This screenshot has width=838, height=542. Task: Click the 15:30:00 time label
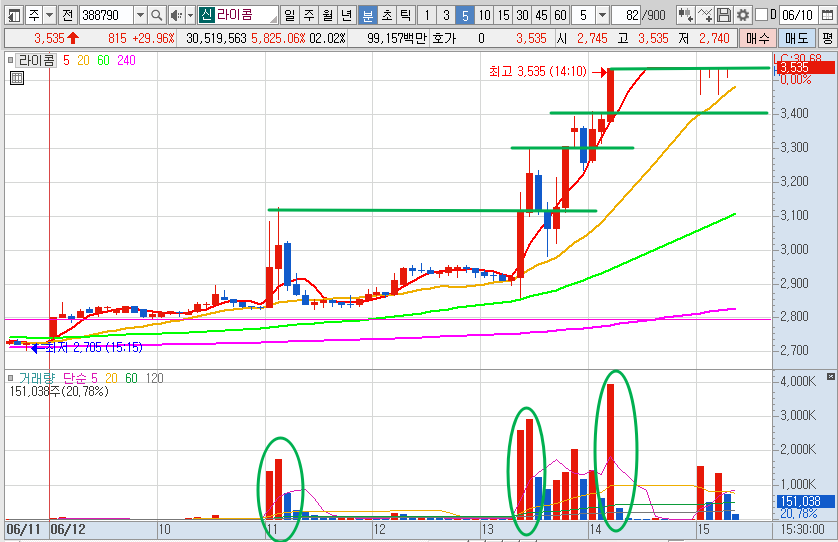tap(802, 530)
